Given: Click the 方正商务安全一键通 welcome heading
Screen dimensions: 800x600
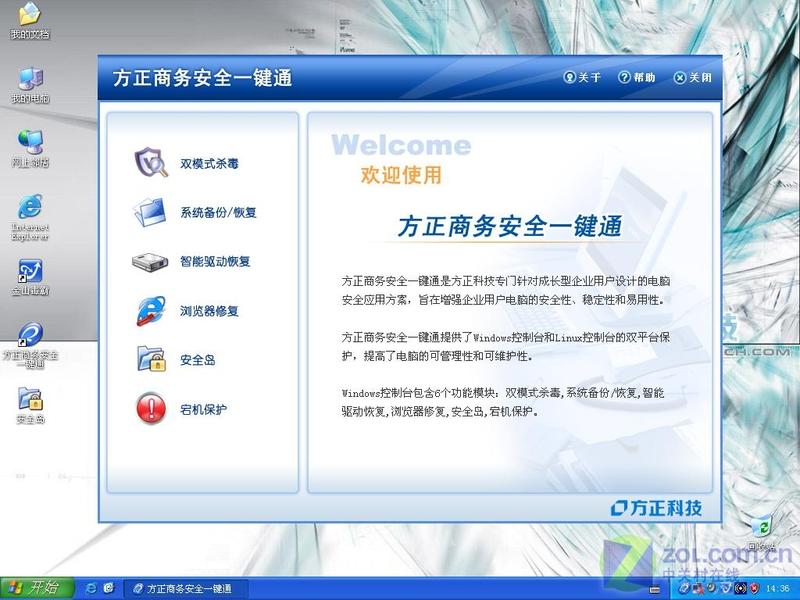Looking at the screenshot, I should pyautogui.click(x=509, y=226).
